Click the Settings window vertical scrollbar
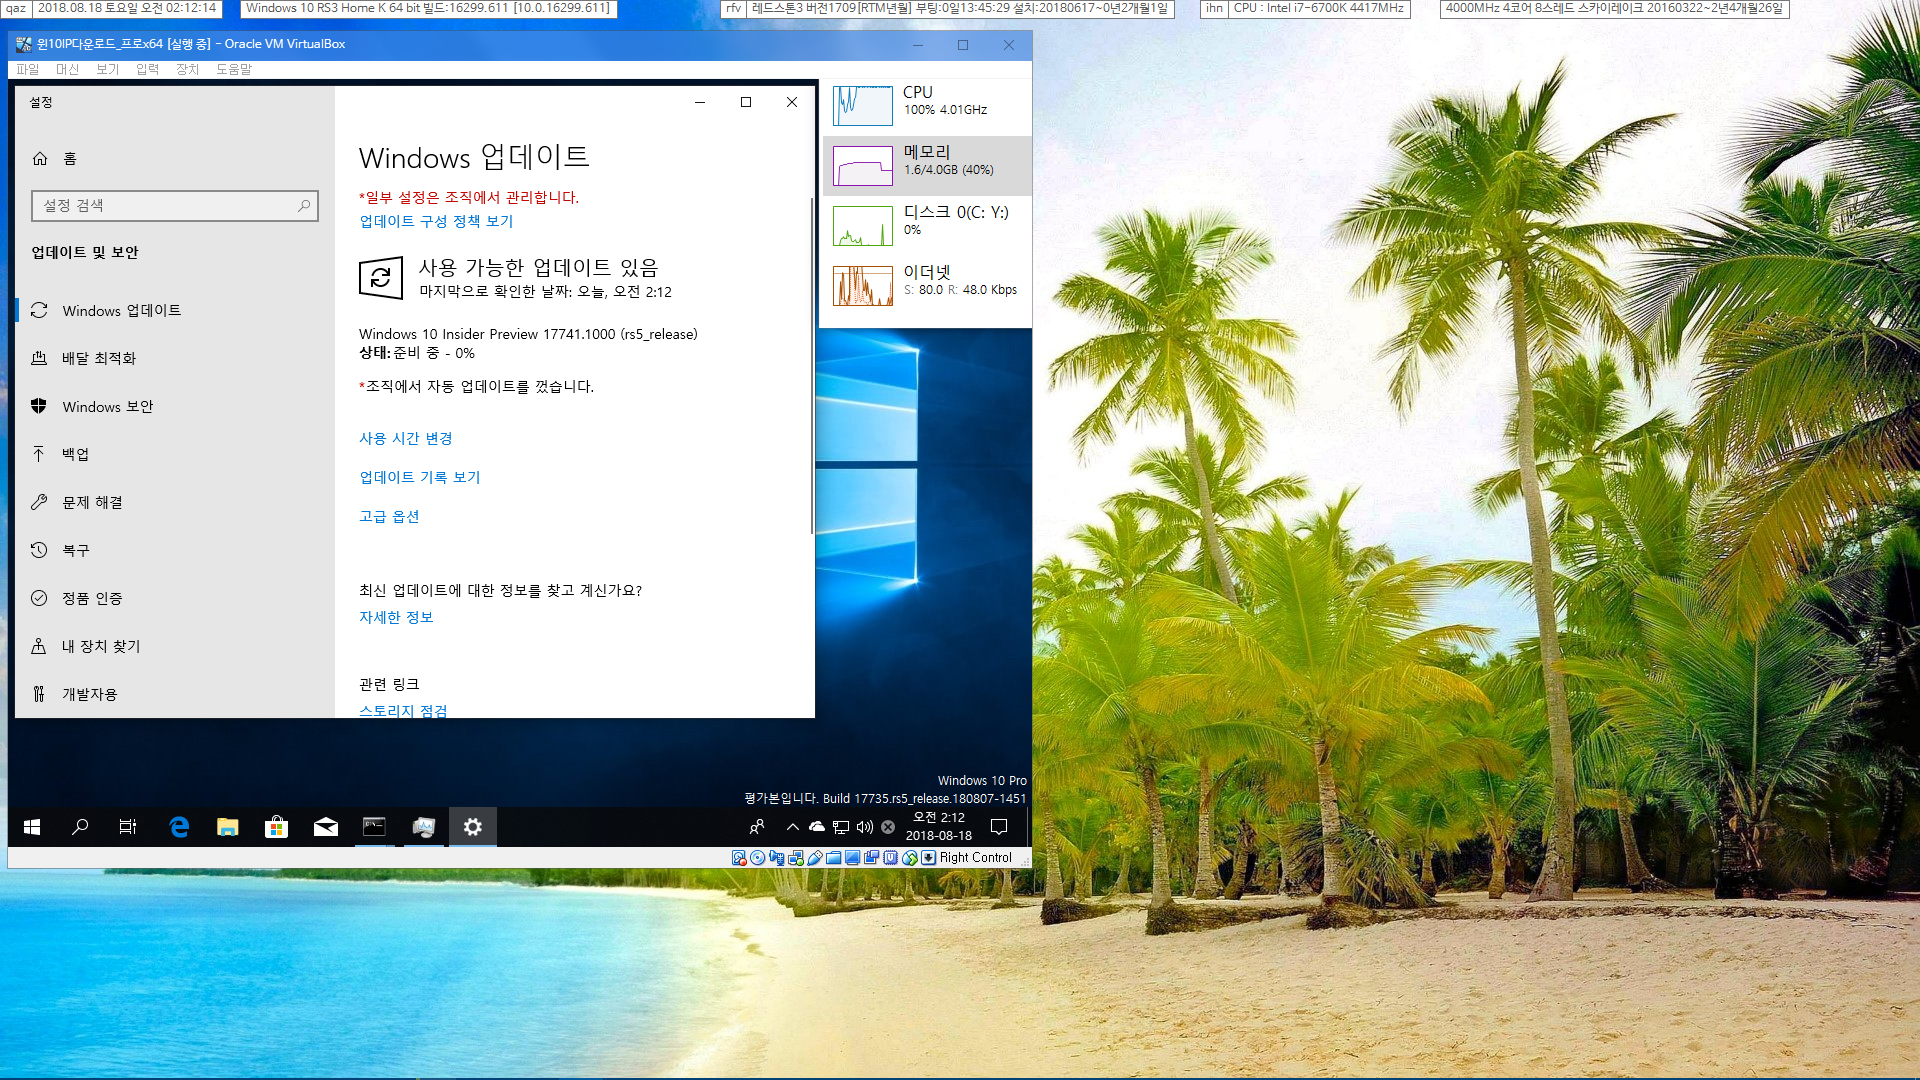Viewport: 1920px width, 1080px height. (812, 365)
